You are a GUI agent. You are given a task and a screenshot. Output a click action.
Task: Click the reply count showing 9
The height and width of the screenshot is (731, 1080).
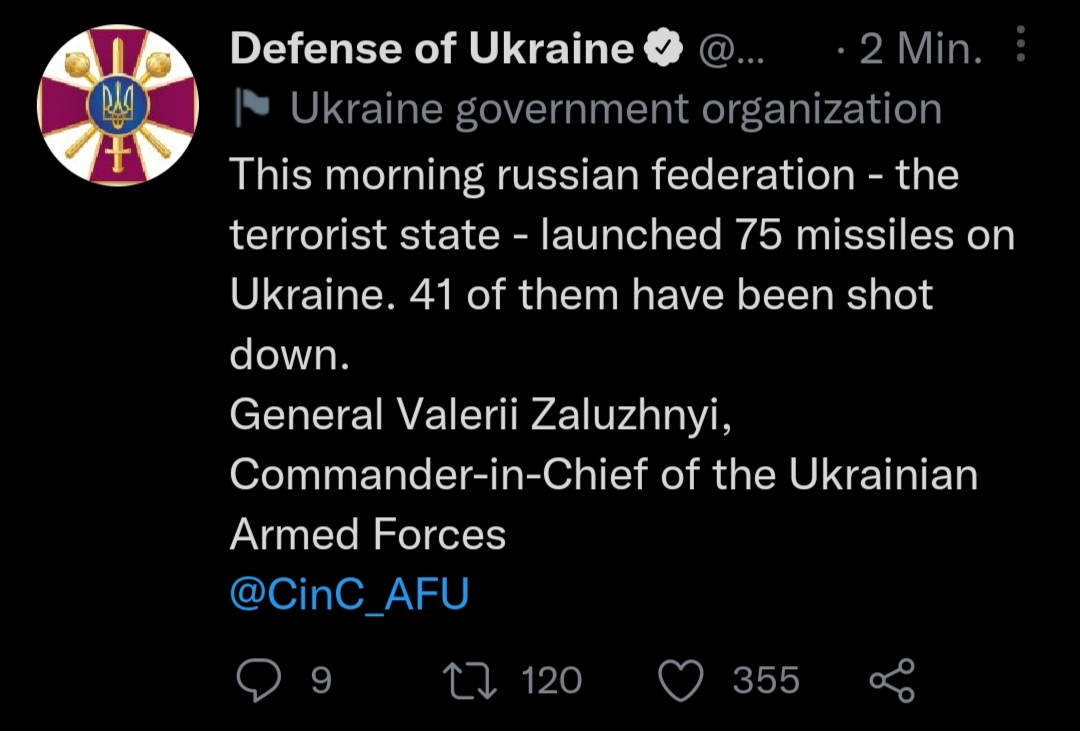(x=320, y=681)
